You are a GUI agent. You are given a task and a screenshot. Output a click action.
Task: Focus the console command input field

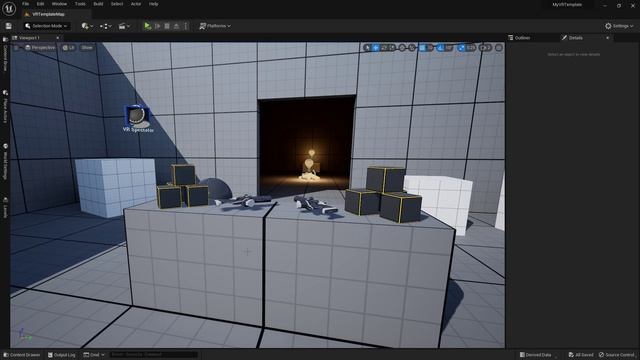(153, 355)
